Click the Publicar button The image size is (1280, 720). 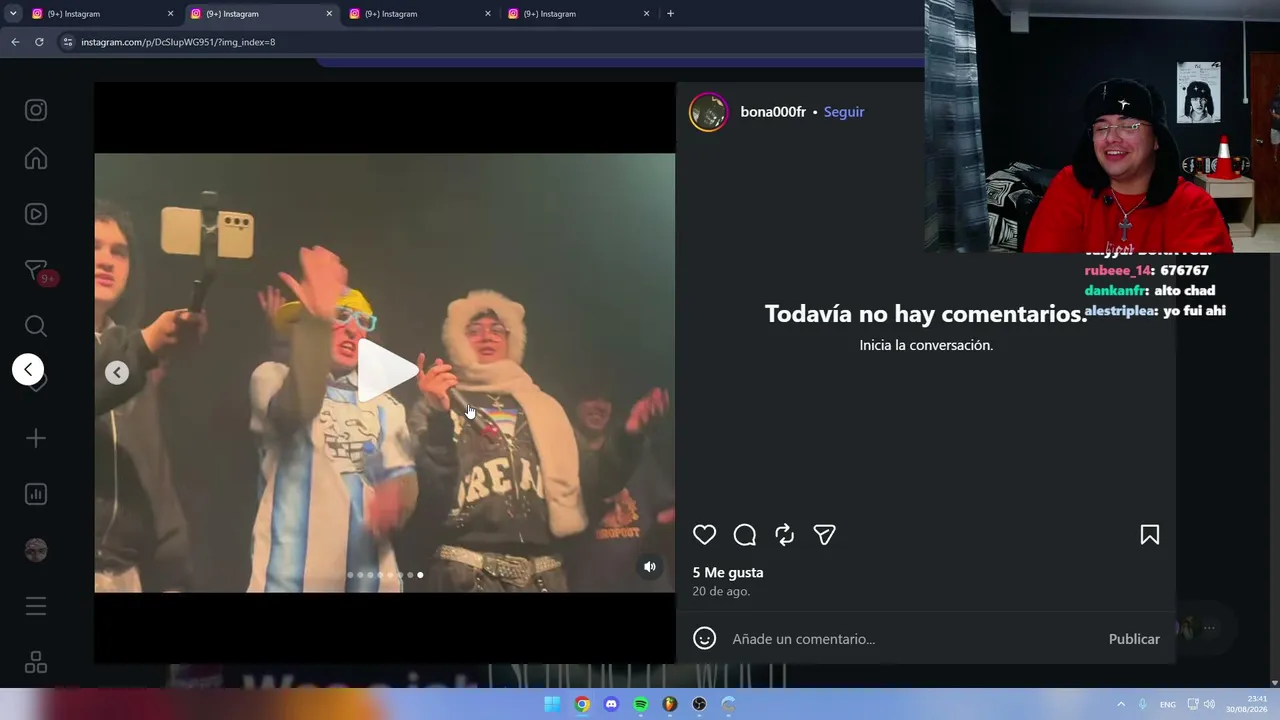click(1134, 639)
